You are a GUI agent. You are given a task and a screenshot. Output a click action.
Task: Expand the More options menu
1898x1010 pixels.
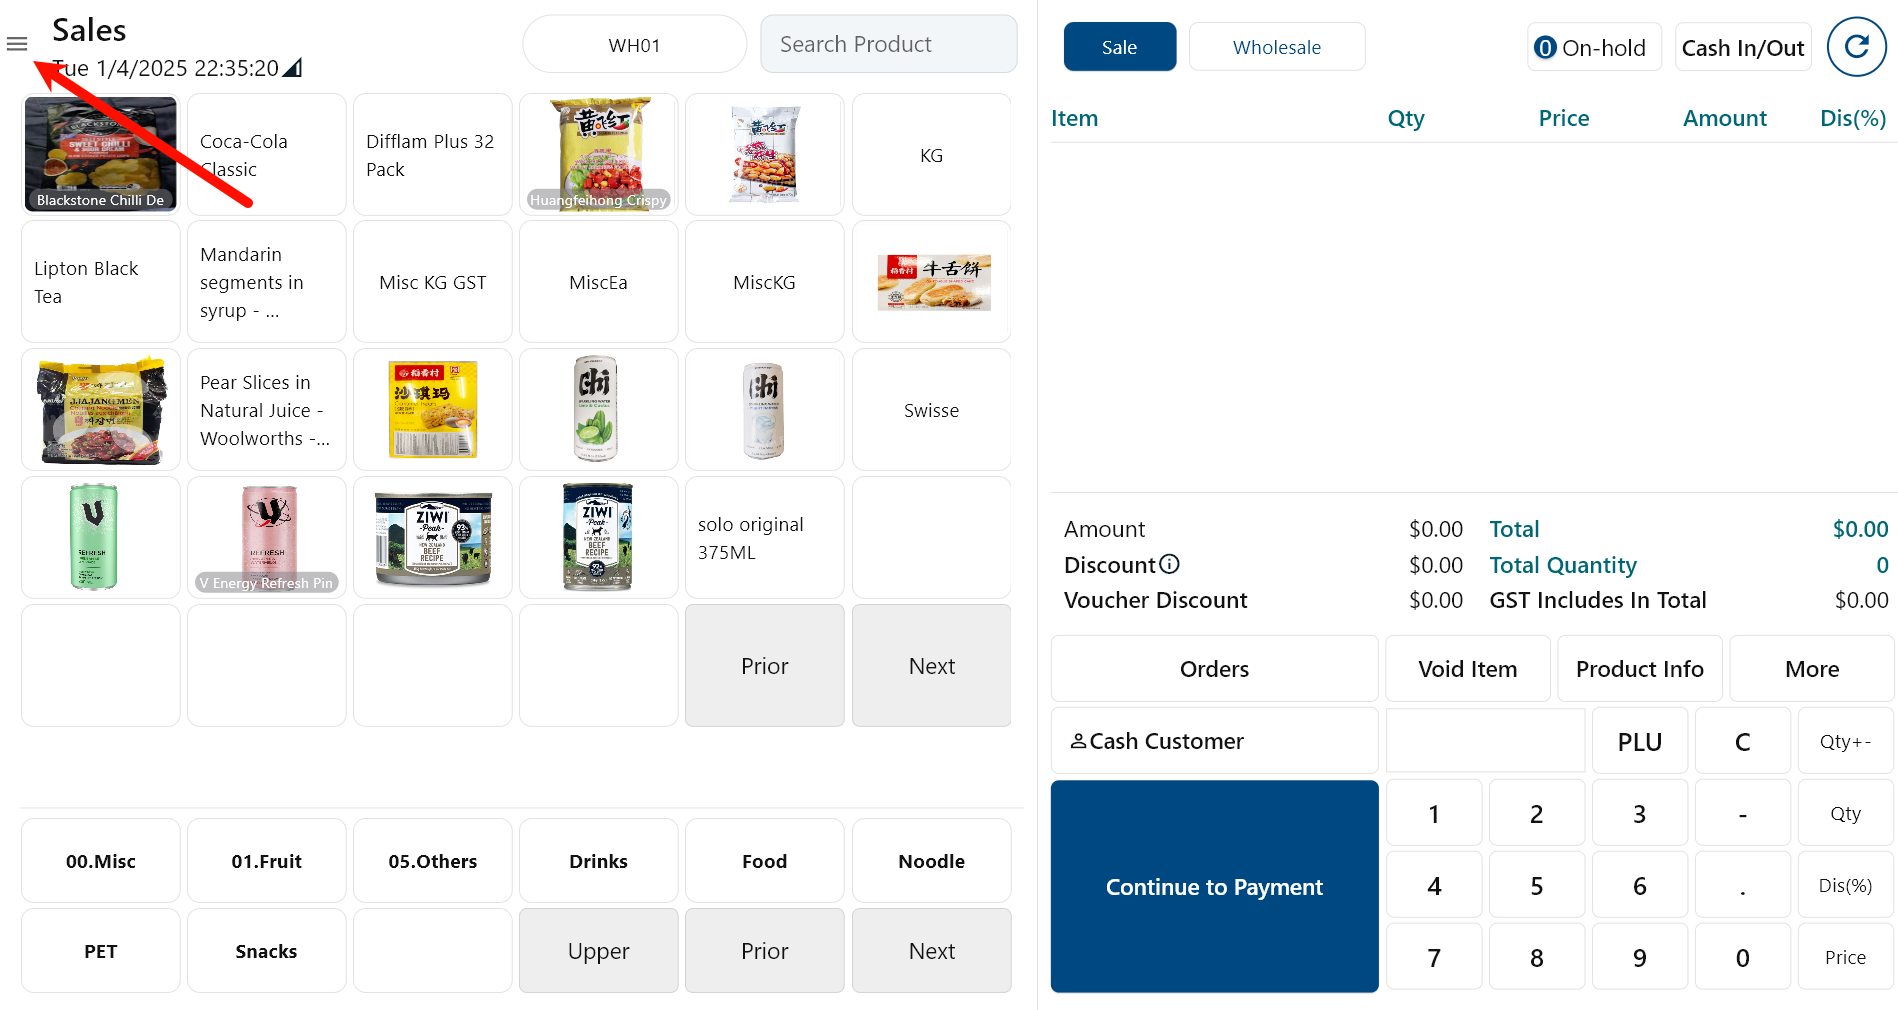pos(1811,669)
